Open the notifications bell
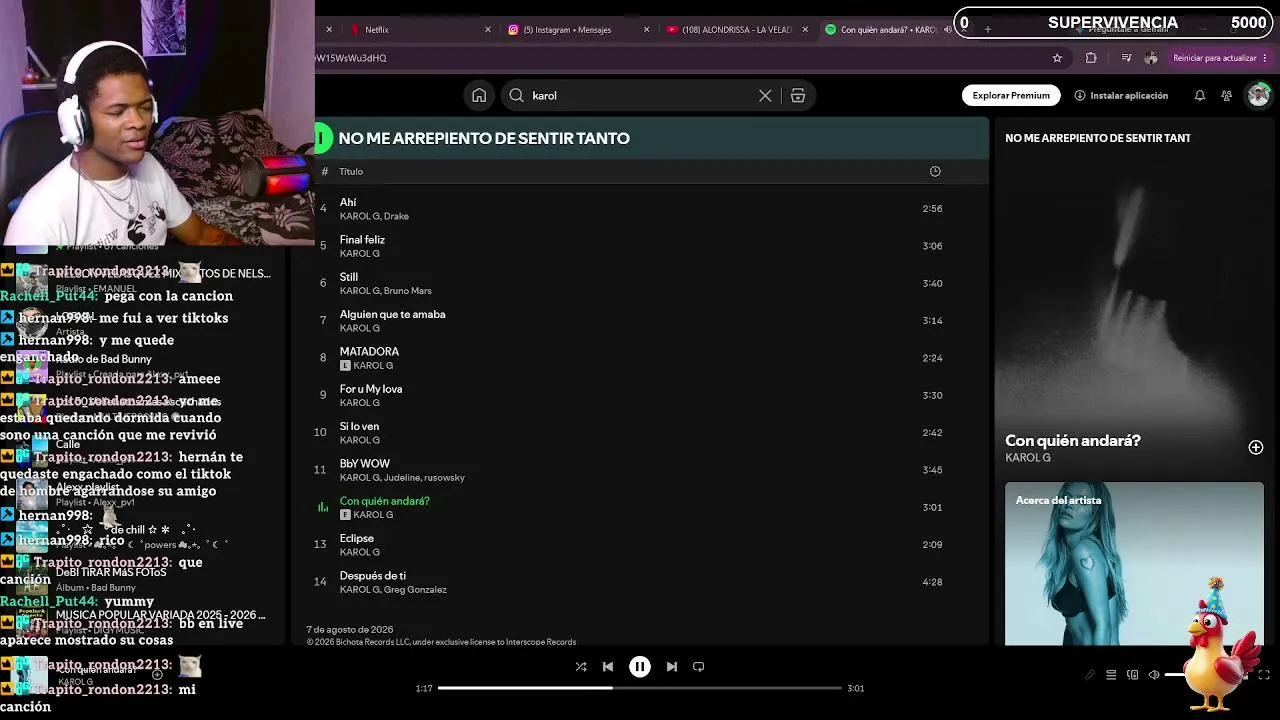 click(x=1199, y=95)
